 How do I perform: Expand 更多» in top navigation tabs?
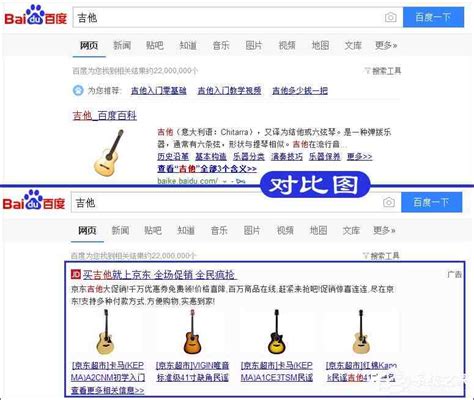(386, 45)
